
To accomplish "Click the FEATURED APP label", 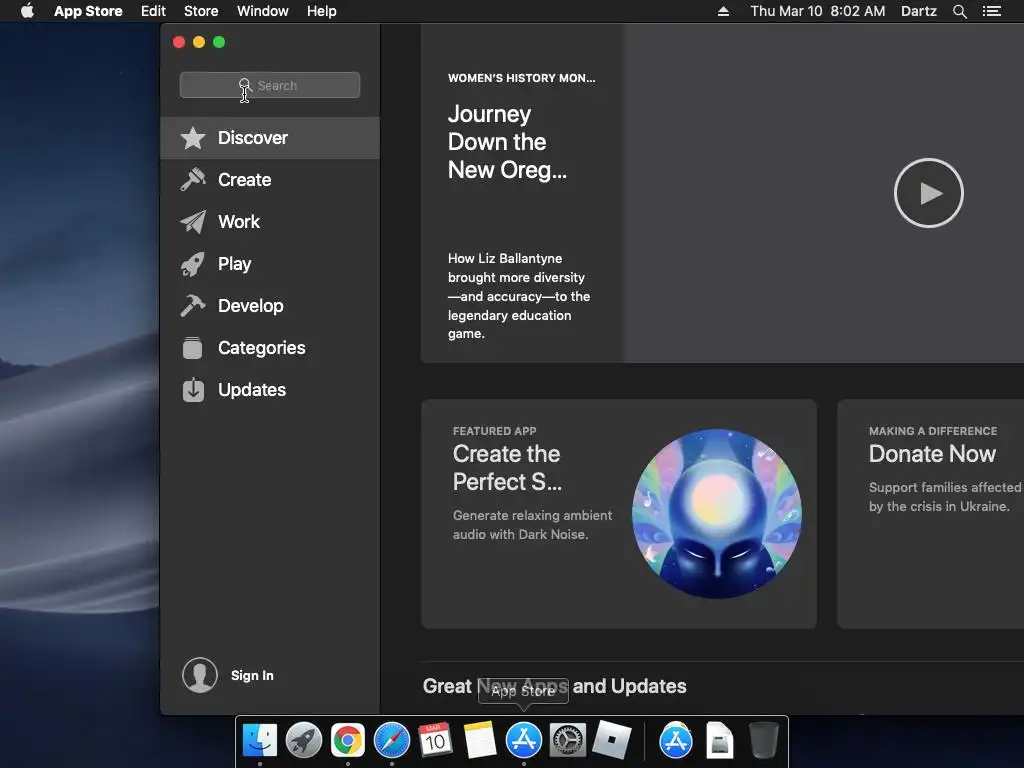I will [x=494, y=431].
